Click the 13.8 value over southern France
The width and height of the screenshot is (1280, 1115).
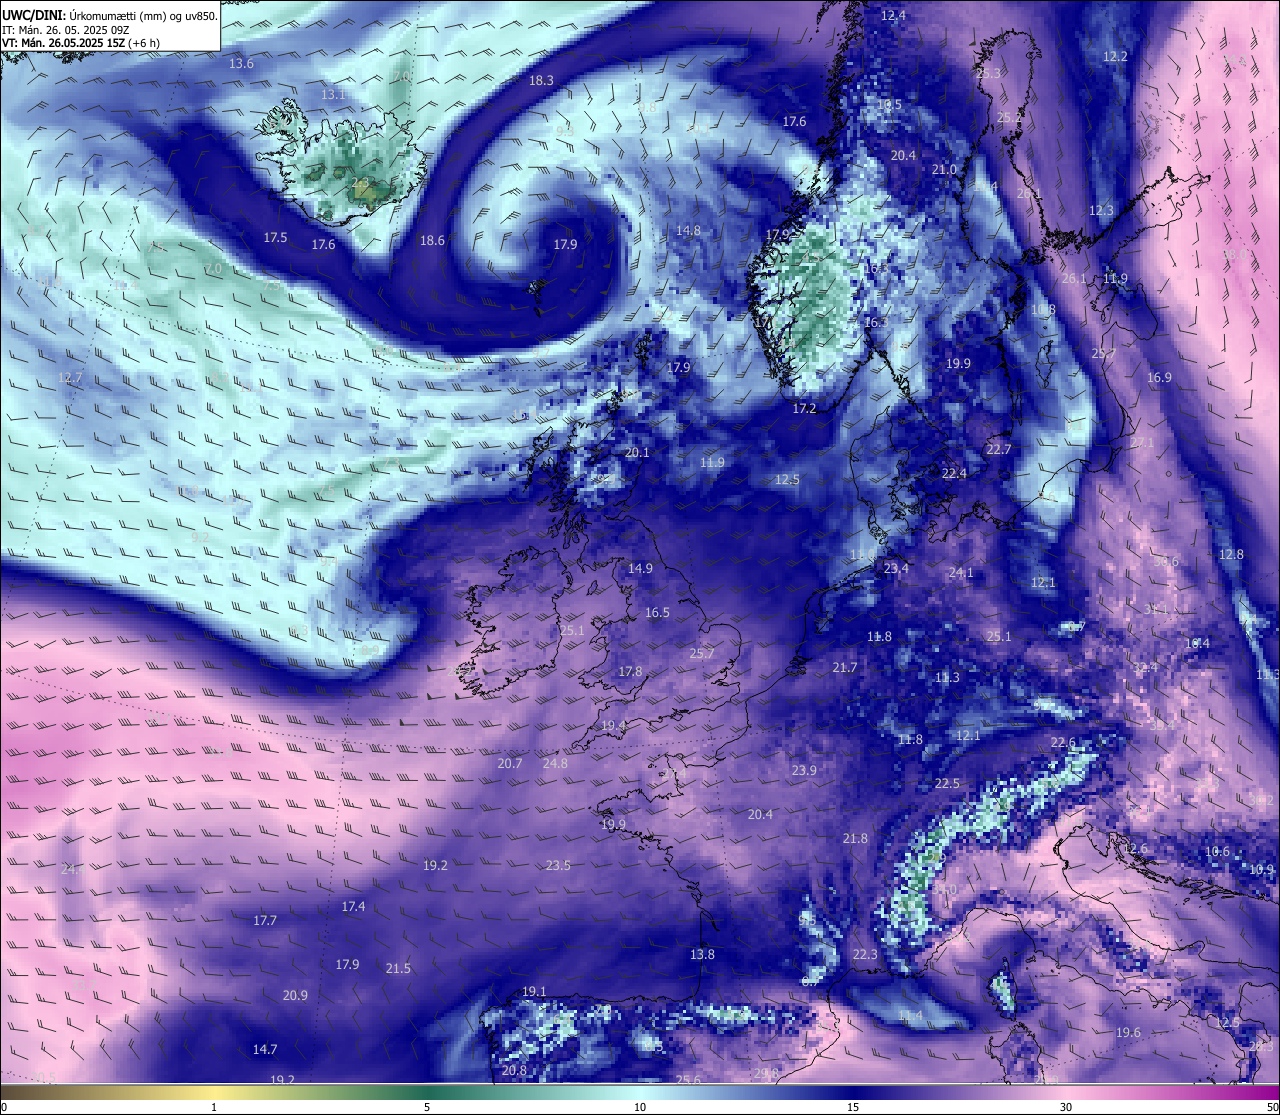click(x=703, y=955)
